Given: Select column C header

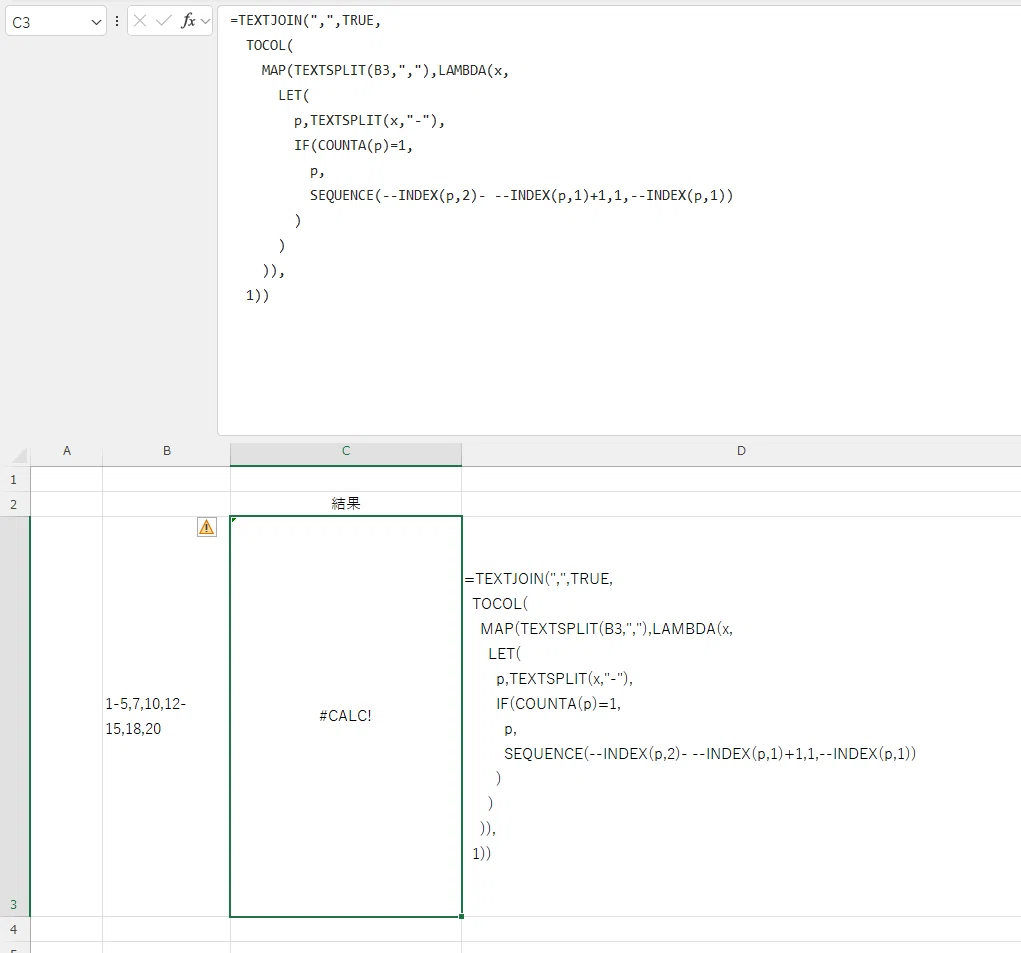Looking at the screenshot, I should click(346, 450).
